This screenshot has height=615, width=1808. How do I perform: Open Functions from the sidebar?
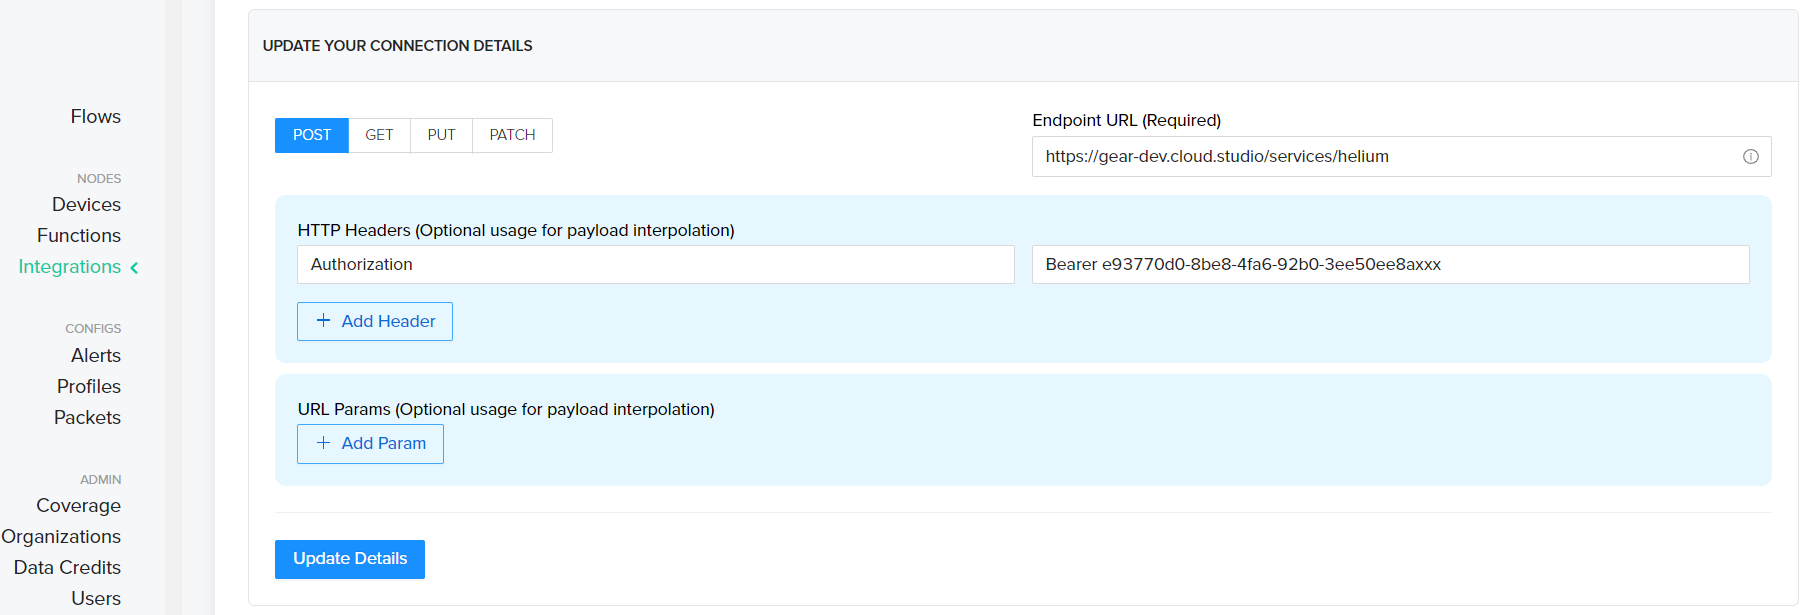point(79,236)
